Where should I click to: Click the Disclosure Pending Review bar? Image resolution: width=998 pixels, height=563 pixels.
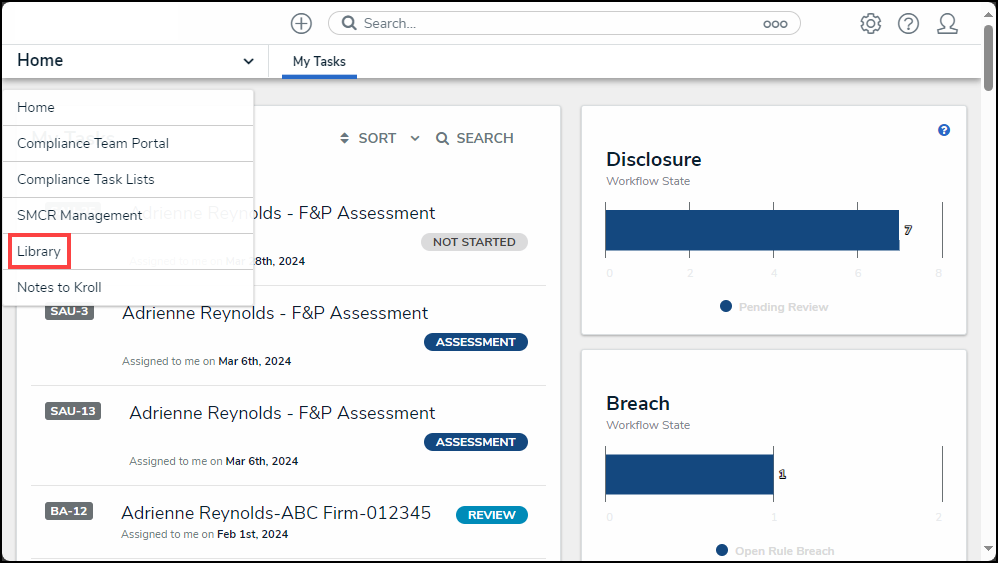752,230
